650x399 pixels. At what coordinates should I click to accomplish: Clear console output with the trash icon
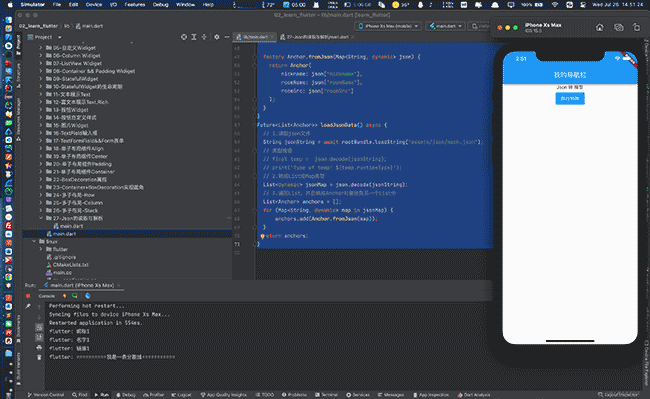point(39,357)
